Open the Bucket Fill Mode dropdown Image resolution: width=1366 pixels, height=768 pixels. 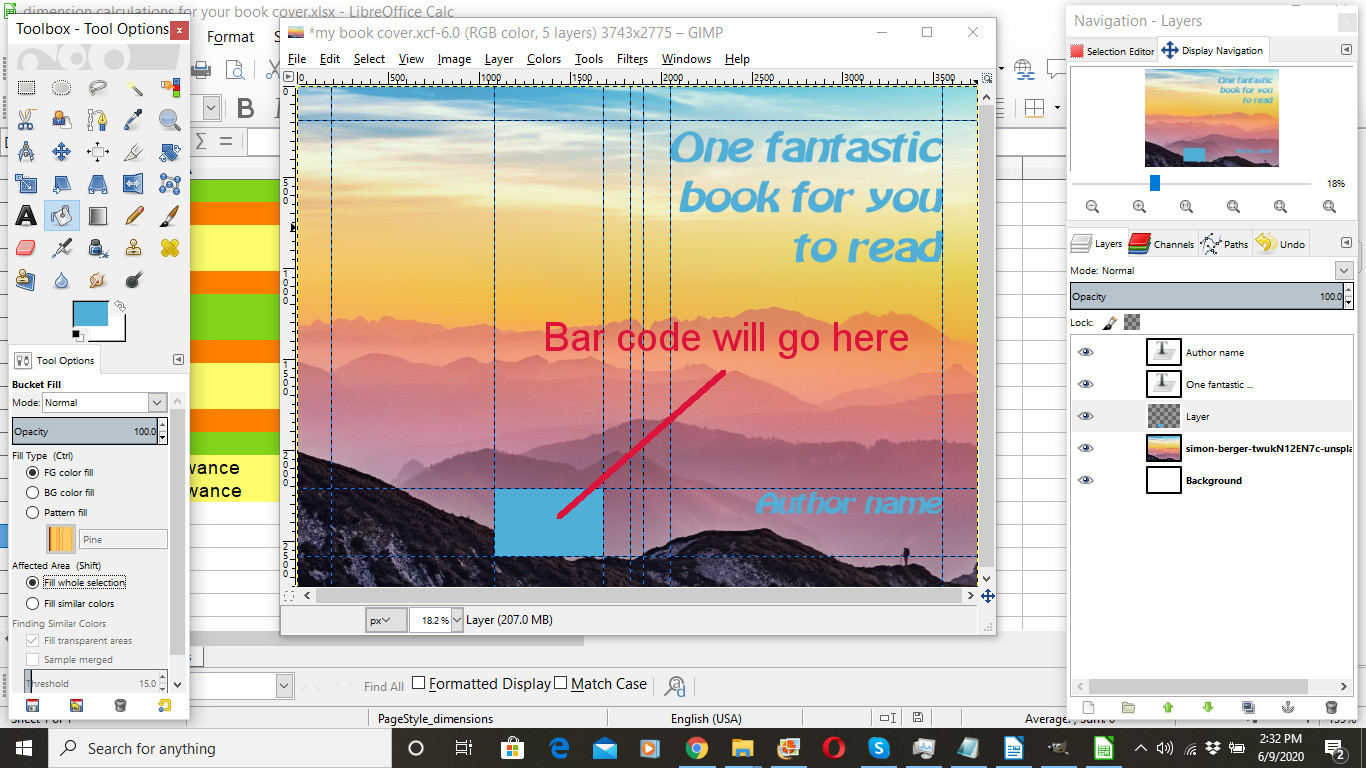click(157, 402)
